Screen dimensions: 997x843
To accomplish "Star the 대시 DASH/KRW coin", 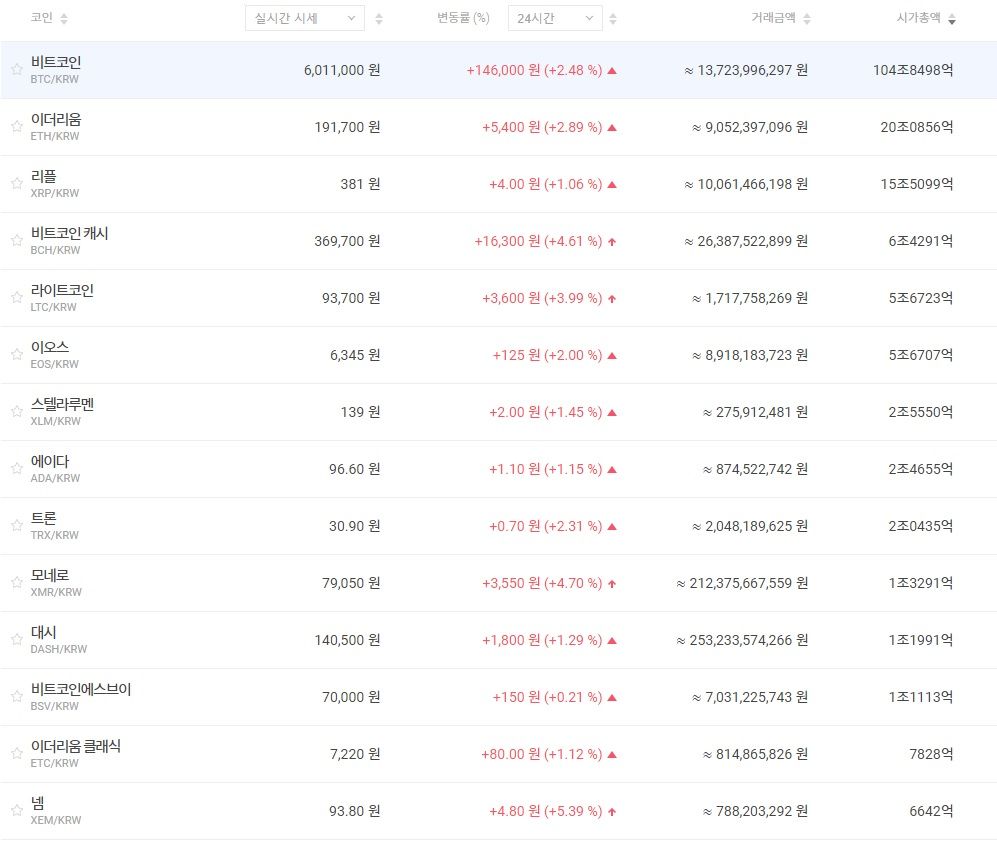I will 17,640.
